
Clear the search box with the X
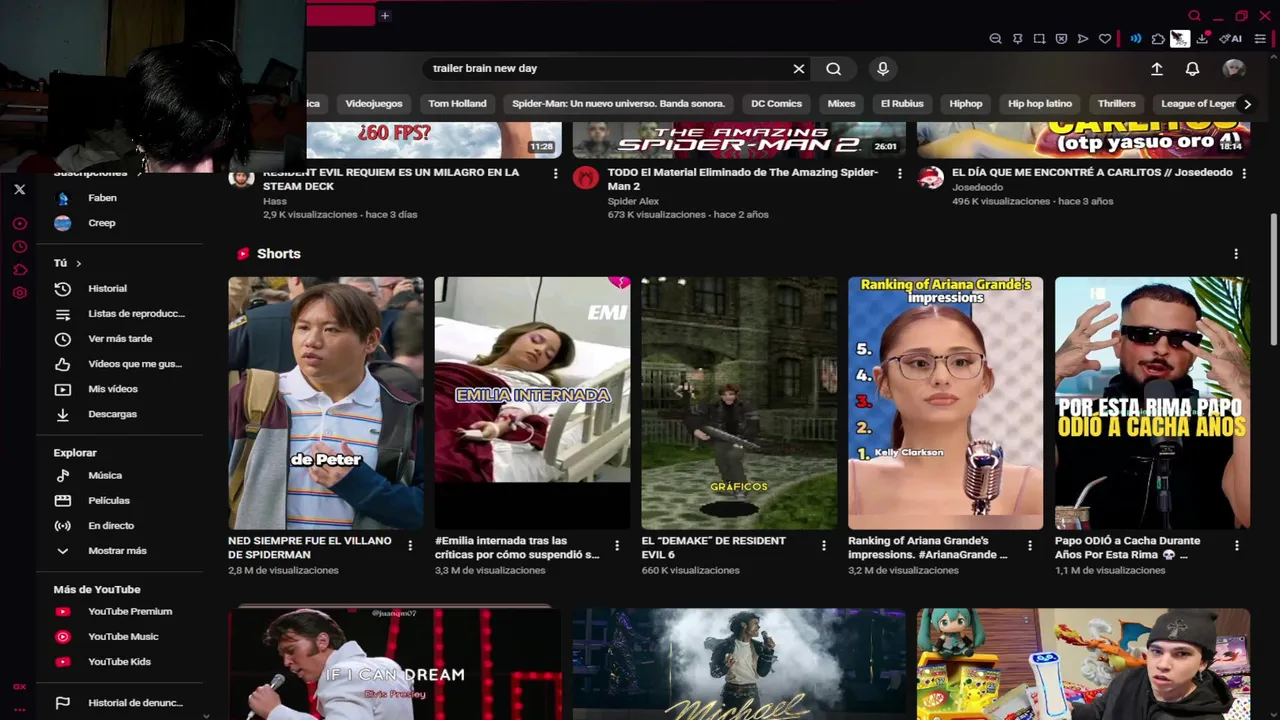798,68
